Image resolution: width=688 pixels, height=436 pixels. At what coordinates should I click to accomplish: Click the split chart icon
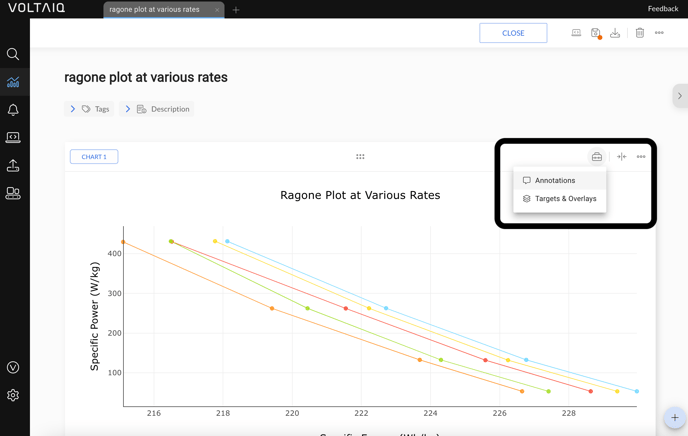pyautogui.click(x=621, y=157)
